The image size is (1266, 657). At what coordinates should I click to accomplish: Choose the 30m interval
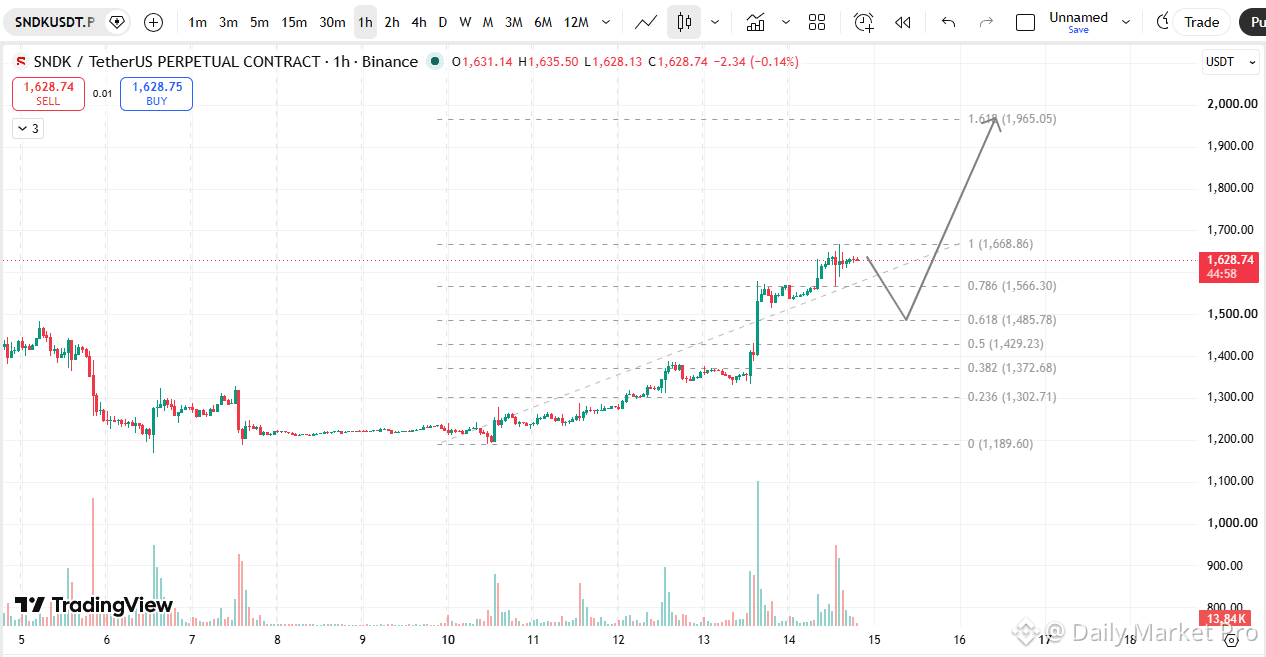pyautogui.click(x=332, y=22)
